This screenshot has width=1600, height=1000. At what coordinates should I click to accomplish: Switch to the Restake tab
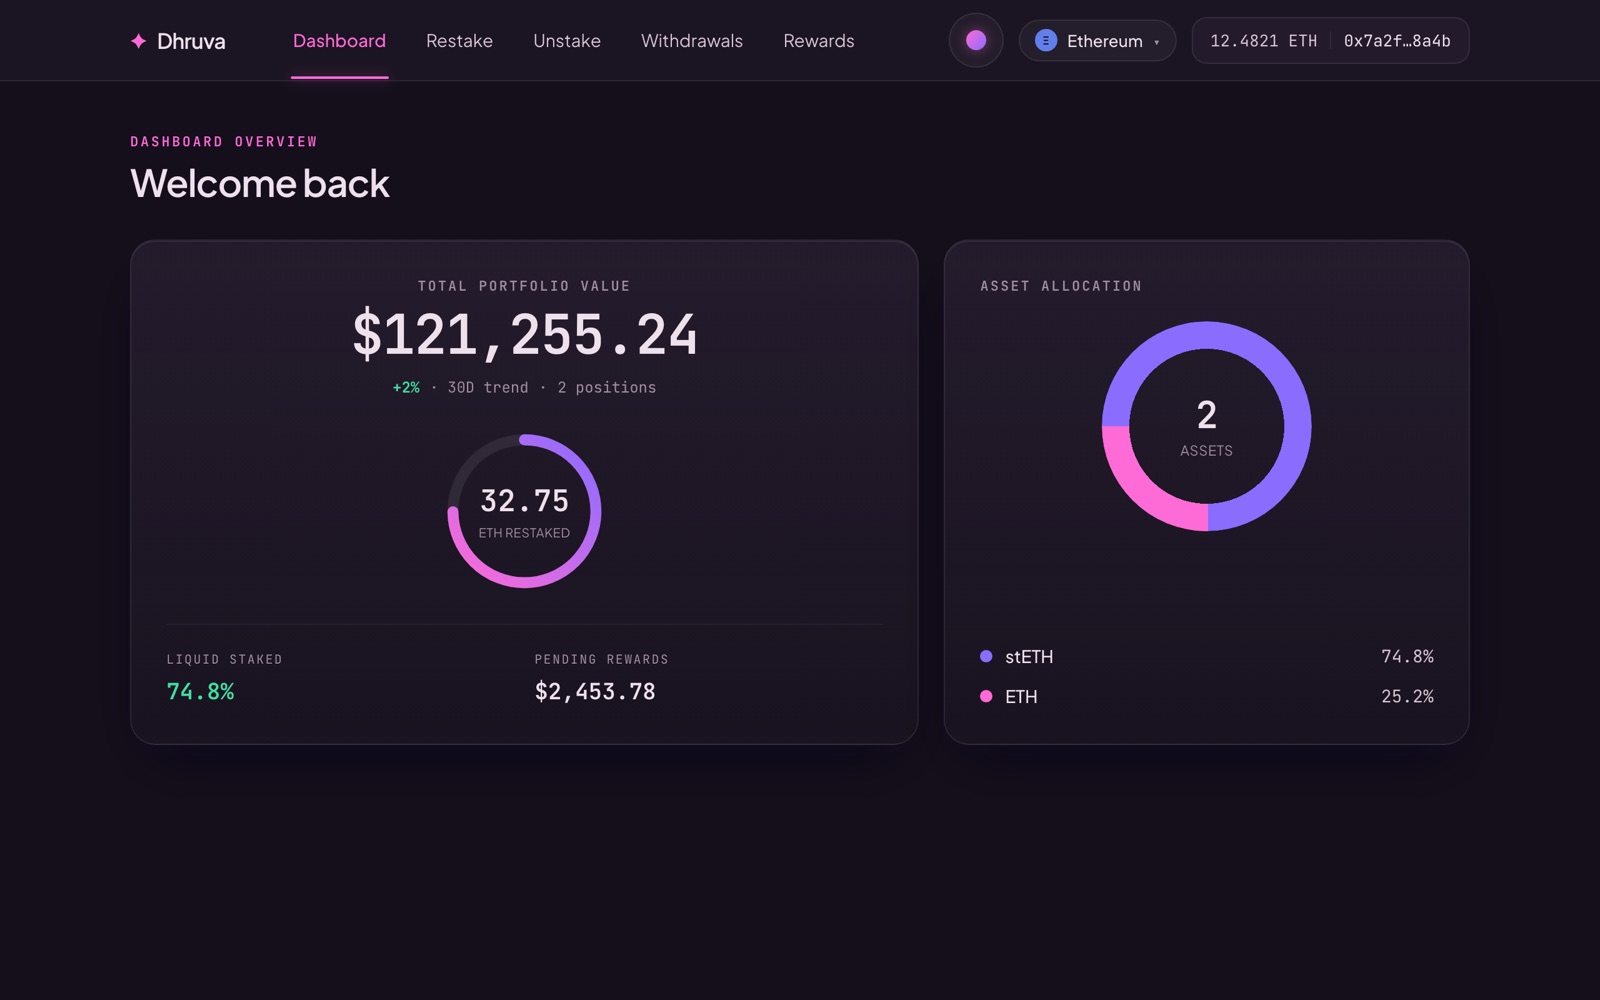[459, 41]
